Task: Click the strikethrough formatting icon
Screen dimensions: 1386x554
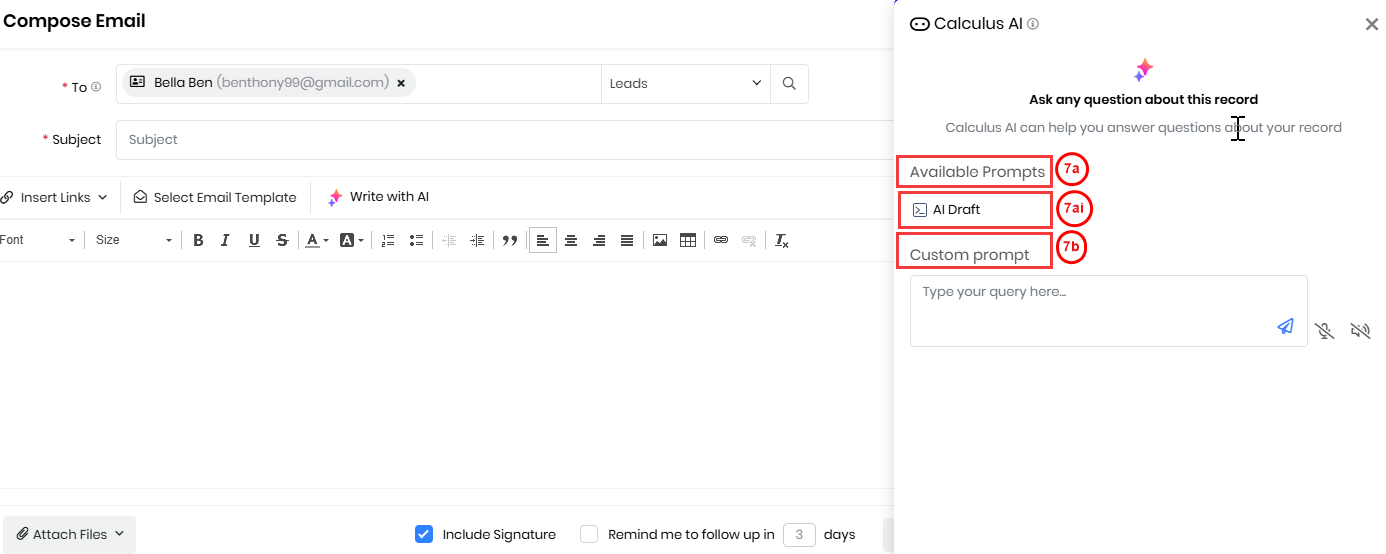Action: (282, 240)
